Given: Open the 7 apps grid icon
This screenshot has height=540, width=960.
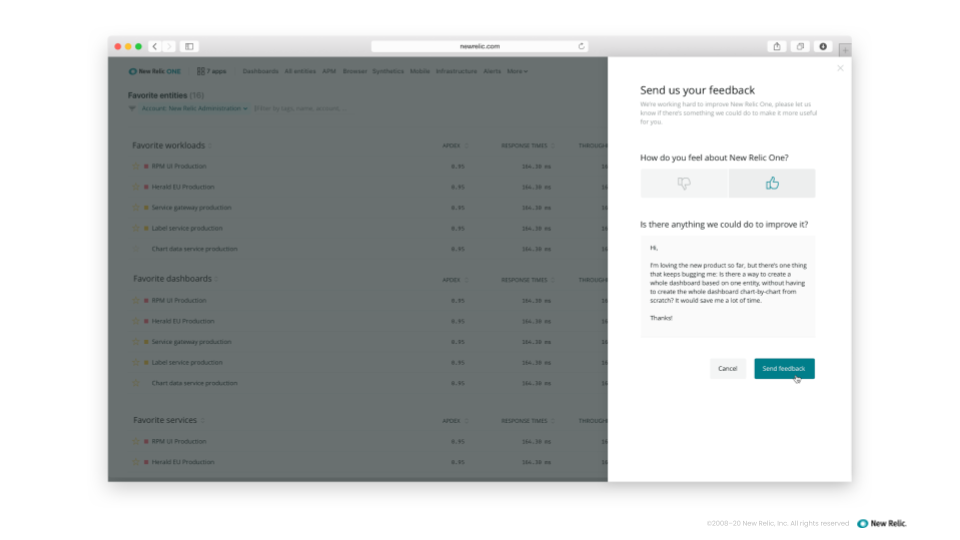Looking at the screenshot, I should point(201,72).
